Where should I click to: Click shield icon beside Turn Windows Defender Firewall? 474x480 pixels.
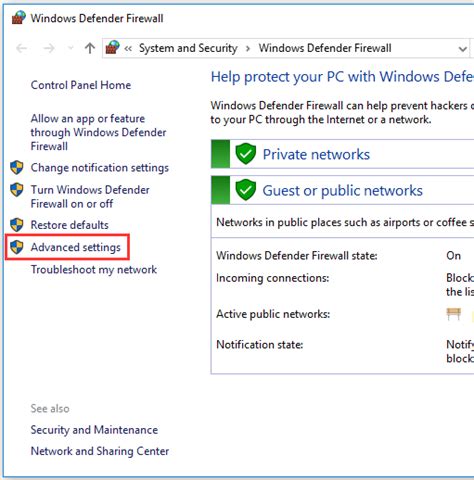17,190
